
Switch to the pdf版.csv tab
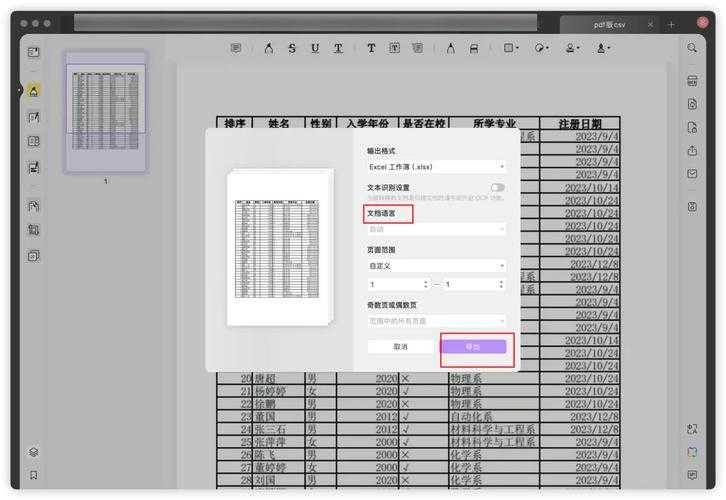(609, 25)
